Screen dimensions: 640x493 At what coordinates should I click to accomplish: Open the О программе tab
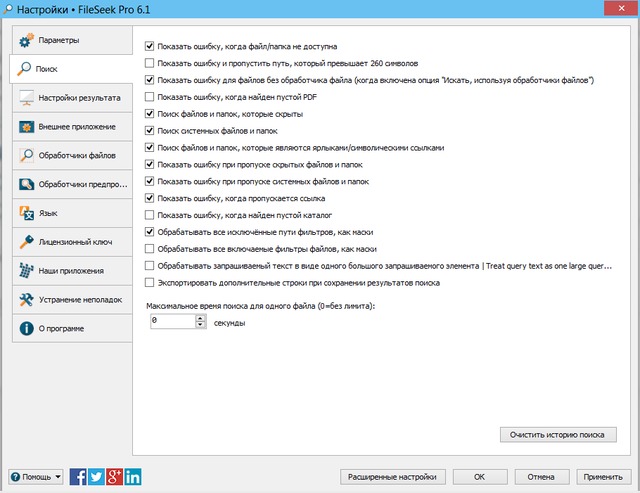tap(72, 329)
